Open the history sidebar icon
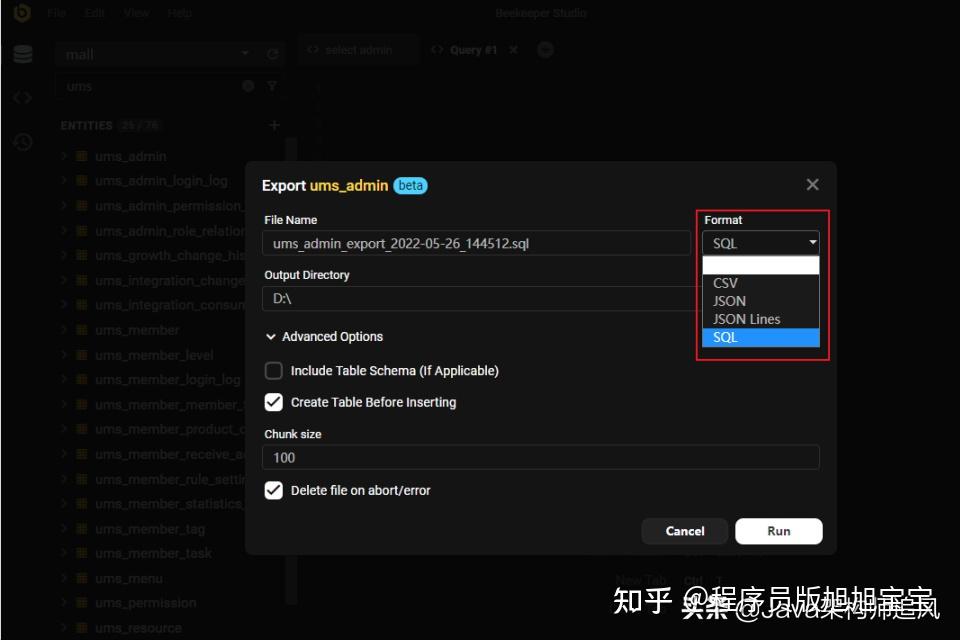This screenshot has height=640, width=960. click(x=23, y=142)
